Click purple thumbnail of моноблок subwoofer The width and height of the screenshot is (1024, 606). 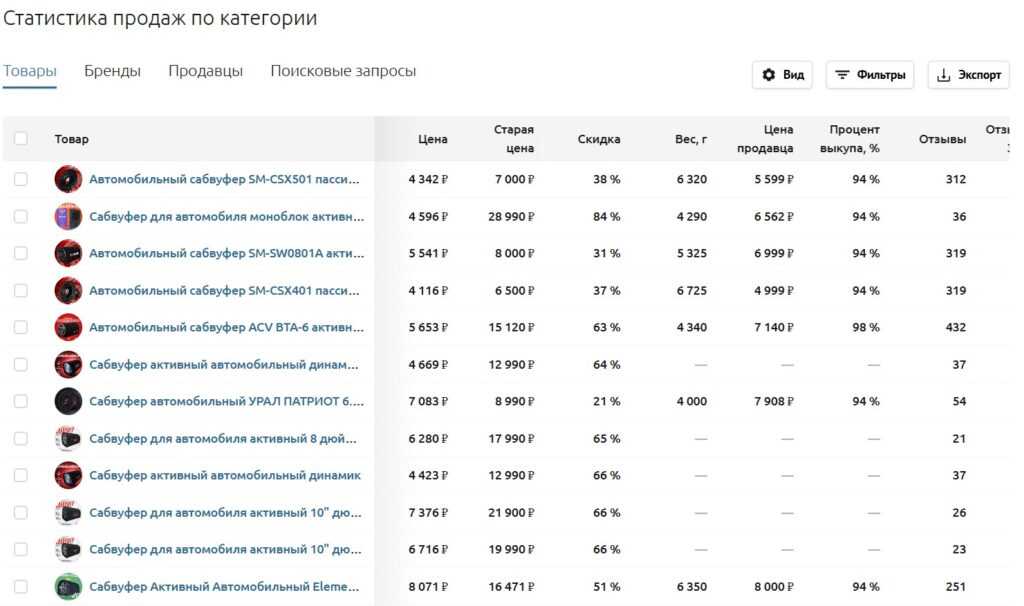68,217
